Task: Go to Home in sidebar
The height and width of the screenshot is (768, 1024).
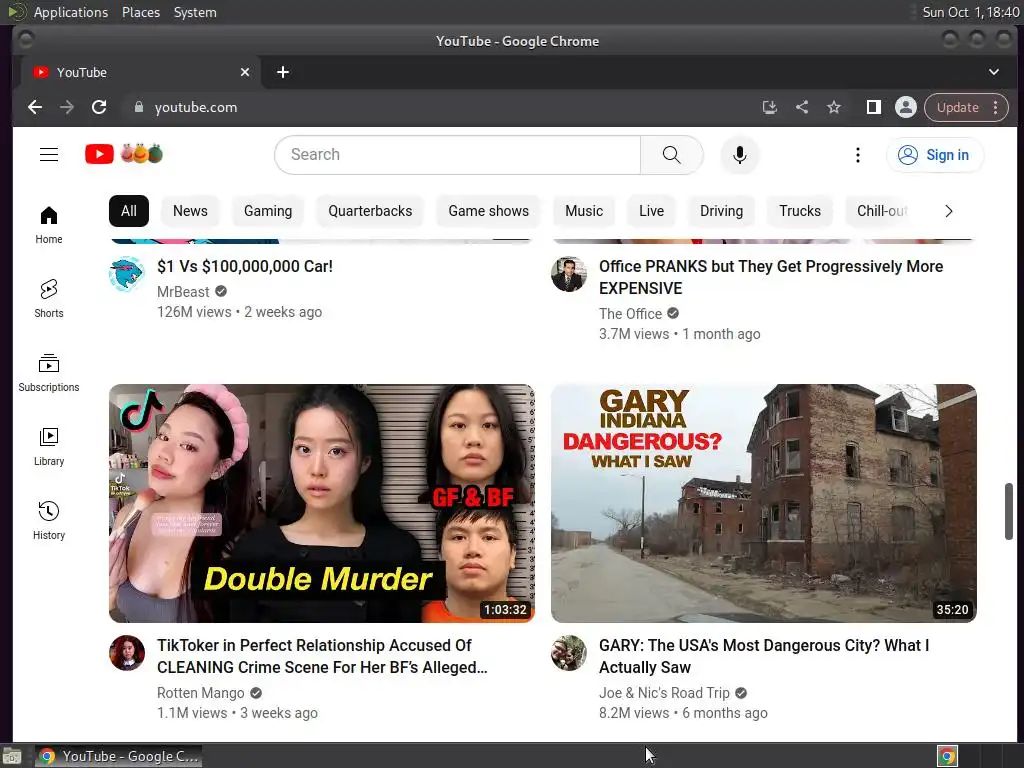Action: click(x=49, y=225)
